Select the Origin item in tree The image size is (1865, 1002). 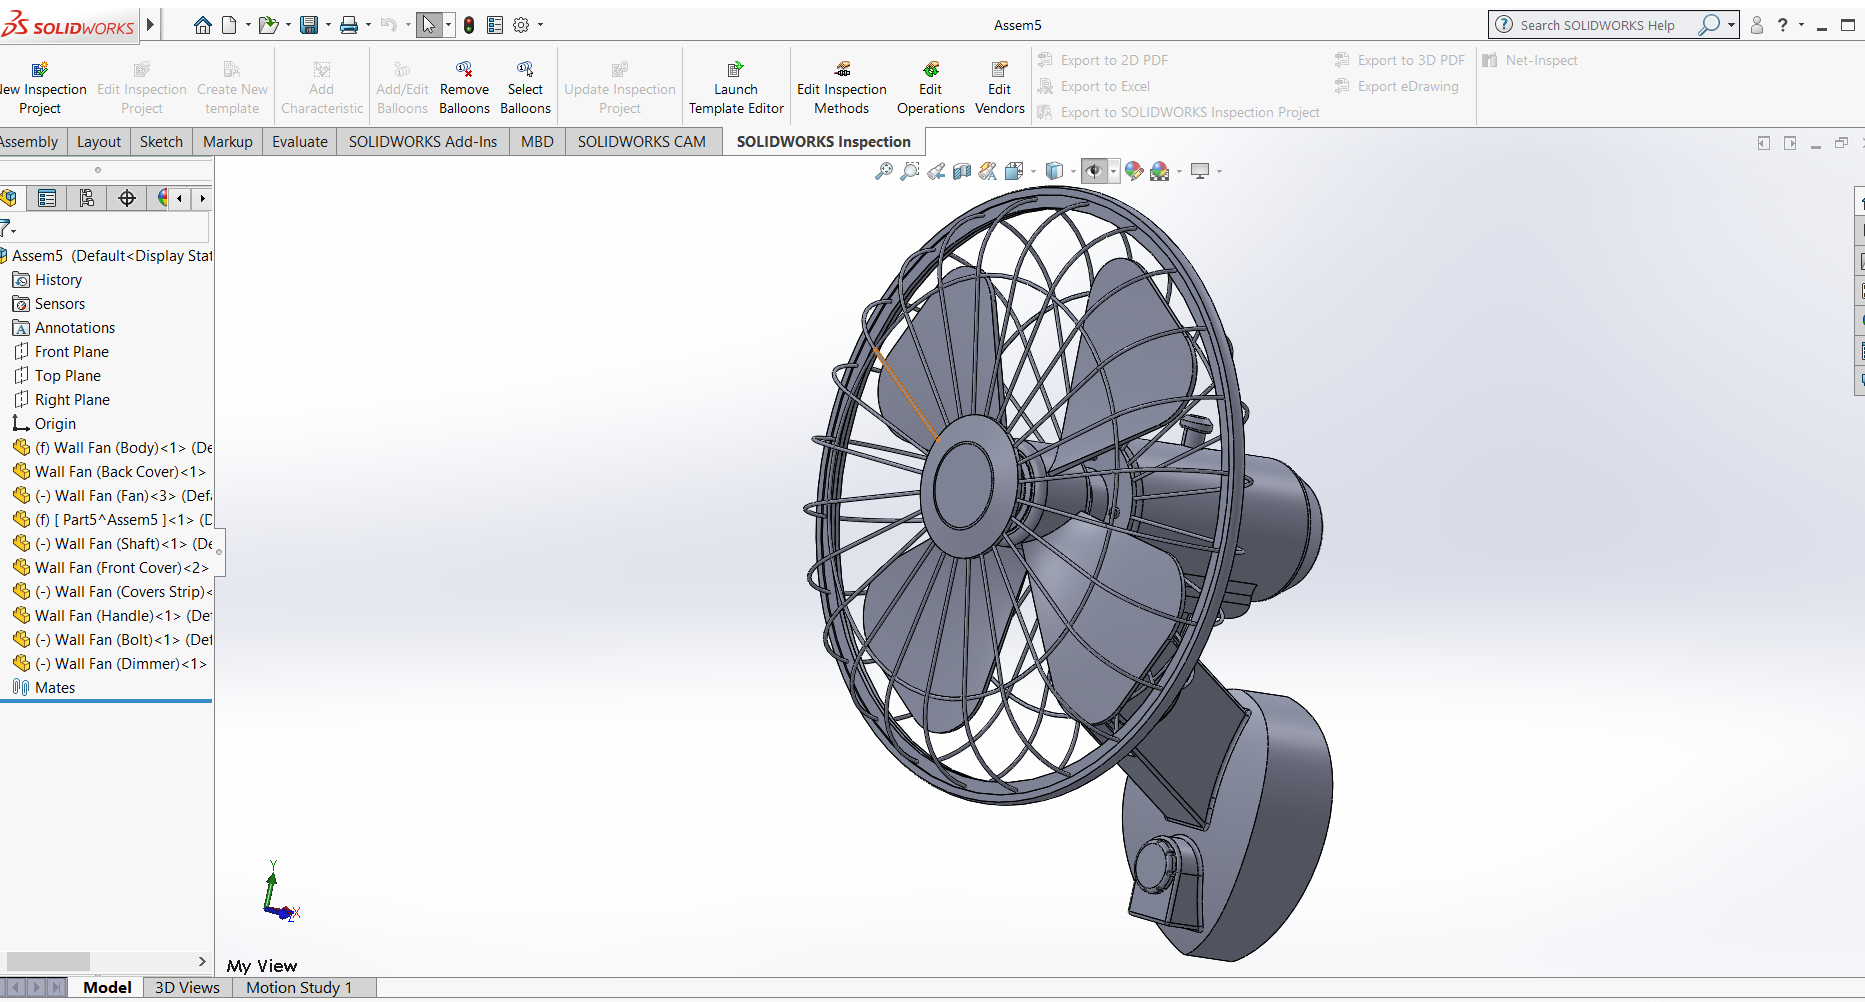tap(44, 424)
